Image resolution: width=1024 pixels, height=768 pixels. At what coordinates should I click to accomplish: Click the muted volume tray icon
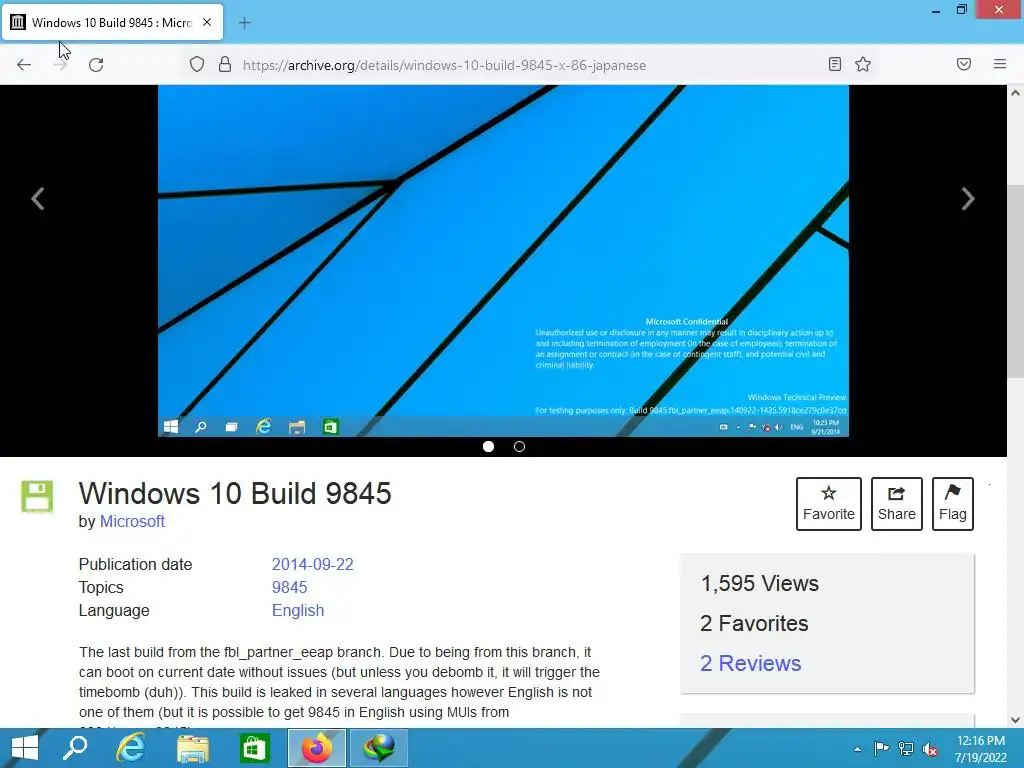(x=930, y=749)
